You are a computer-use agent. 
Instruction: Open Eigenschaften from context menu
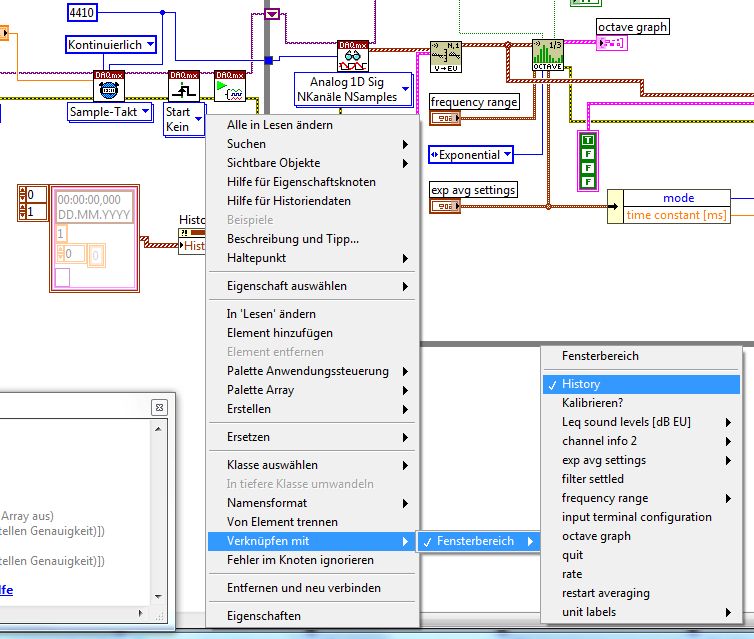(312, 616)
